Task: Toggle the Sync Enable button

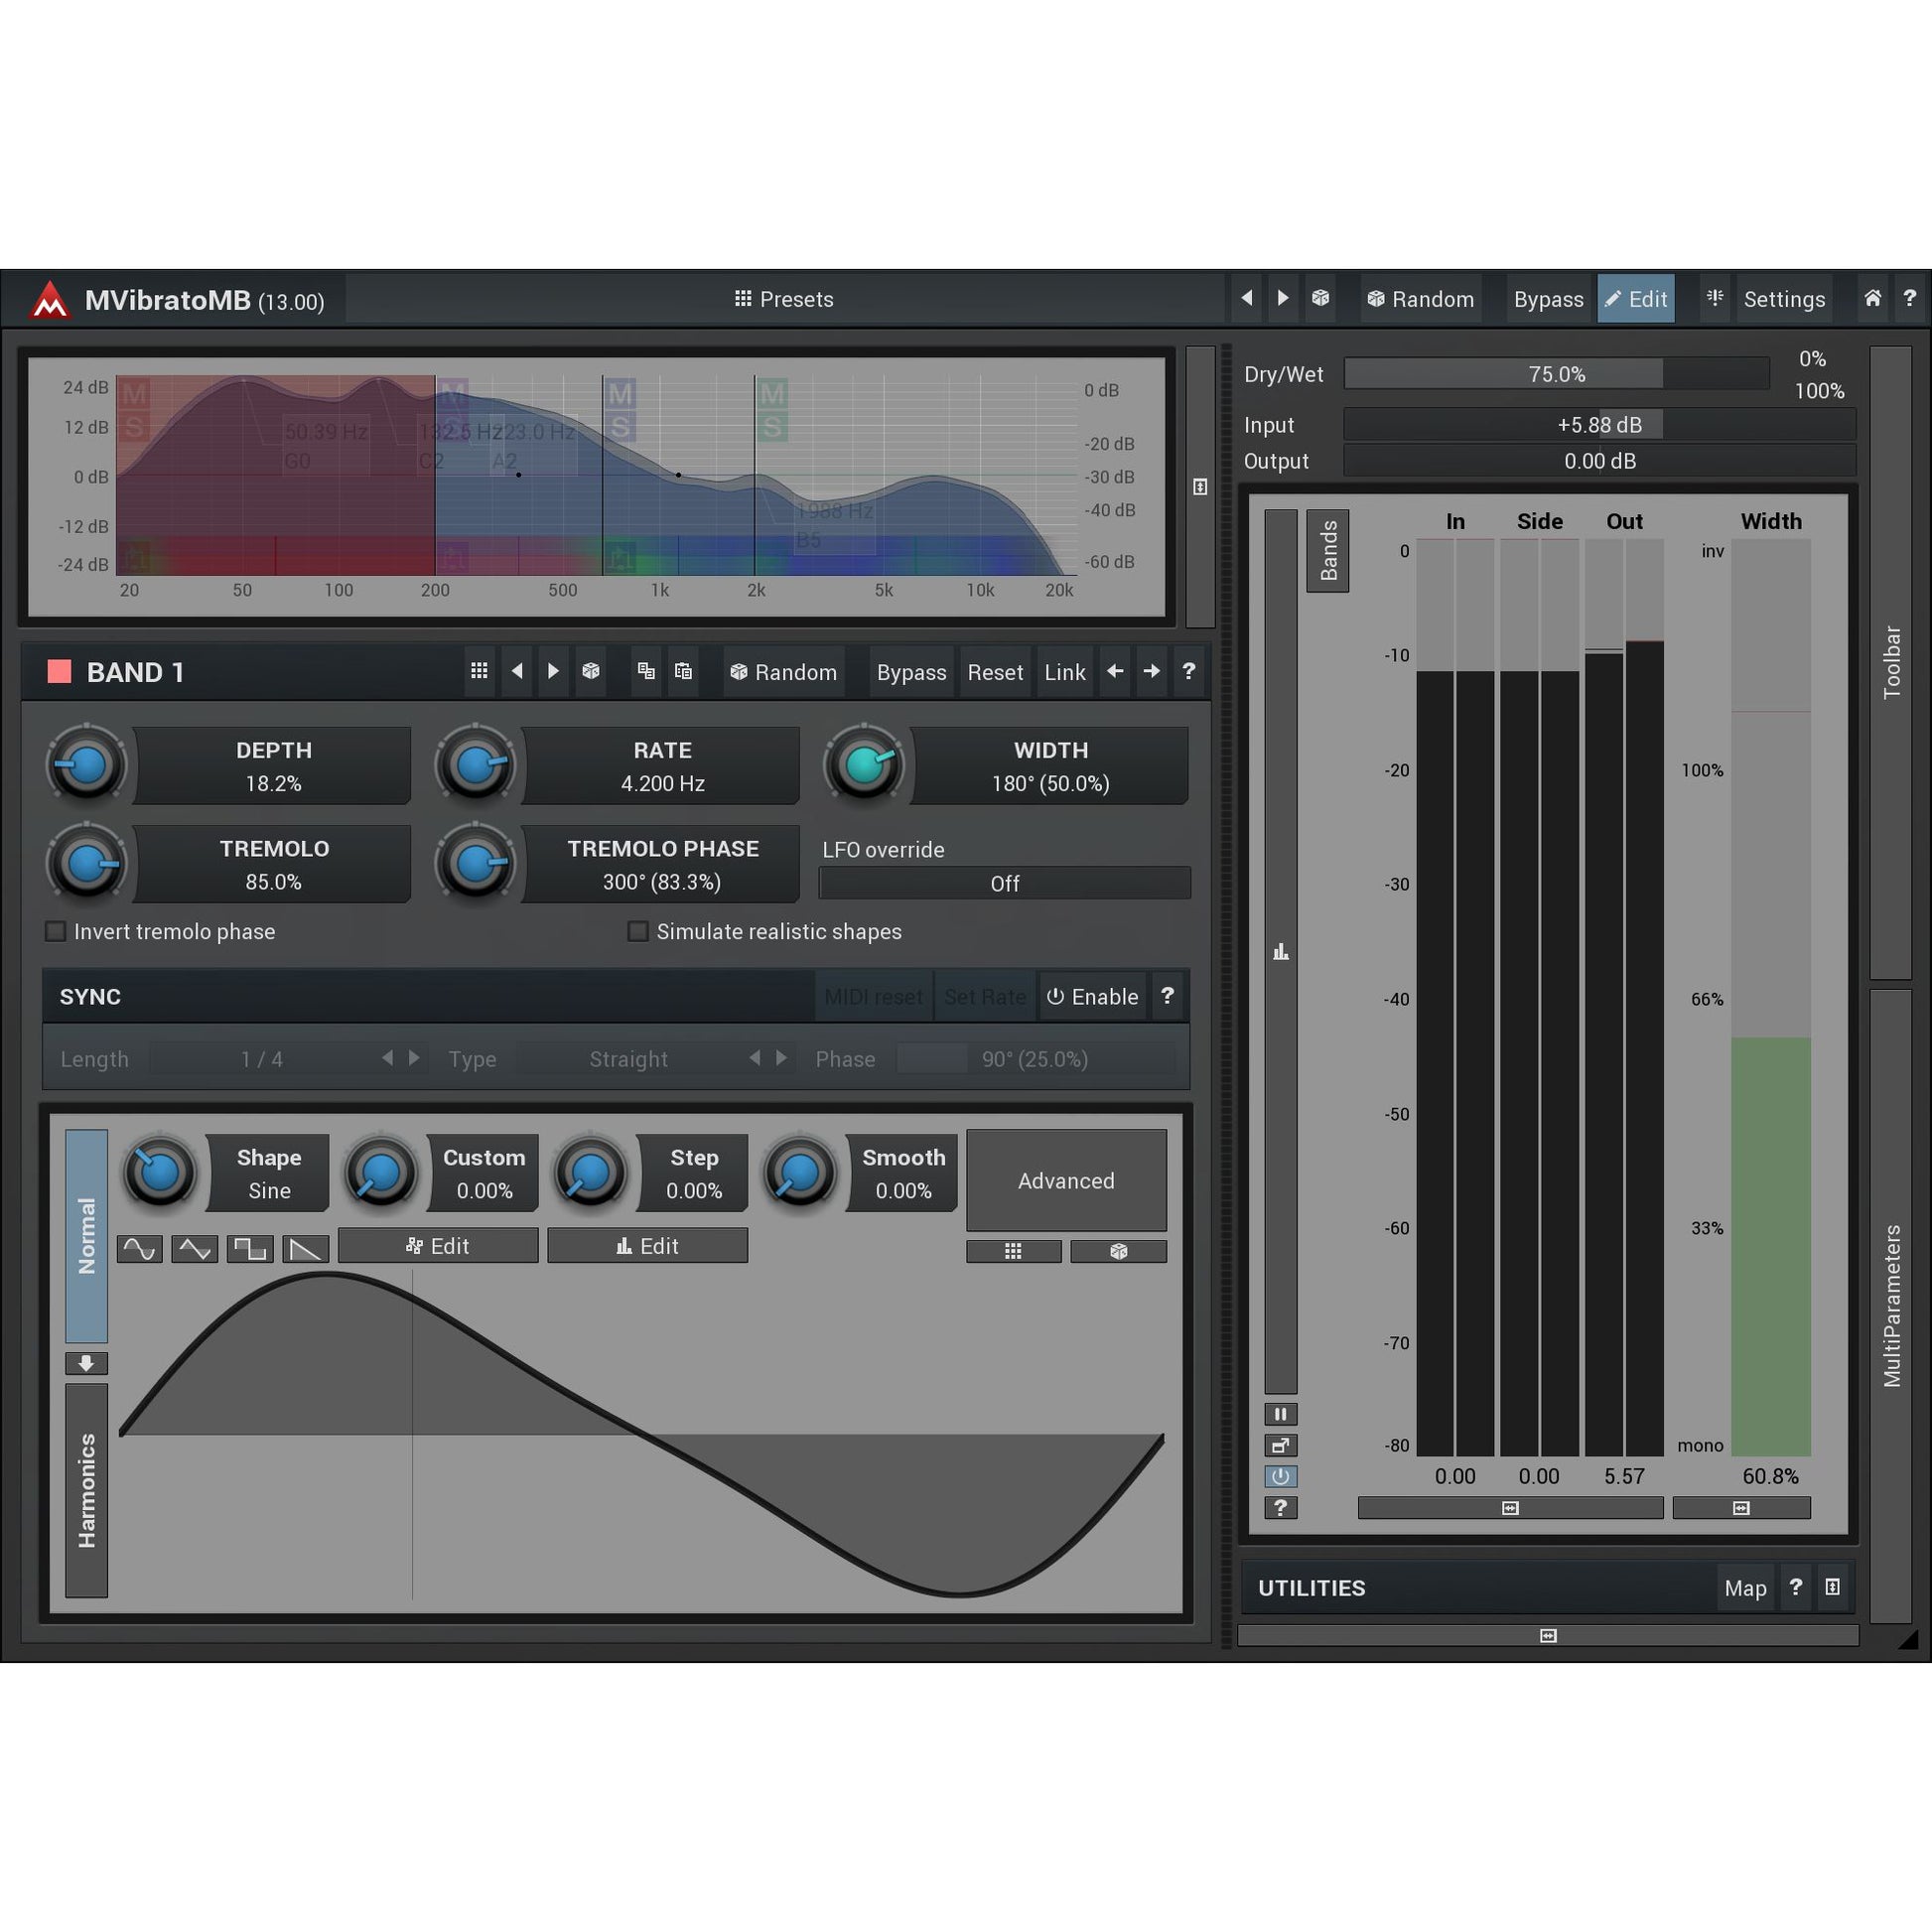Action: click(1092, 997)
